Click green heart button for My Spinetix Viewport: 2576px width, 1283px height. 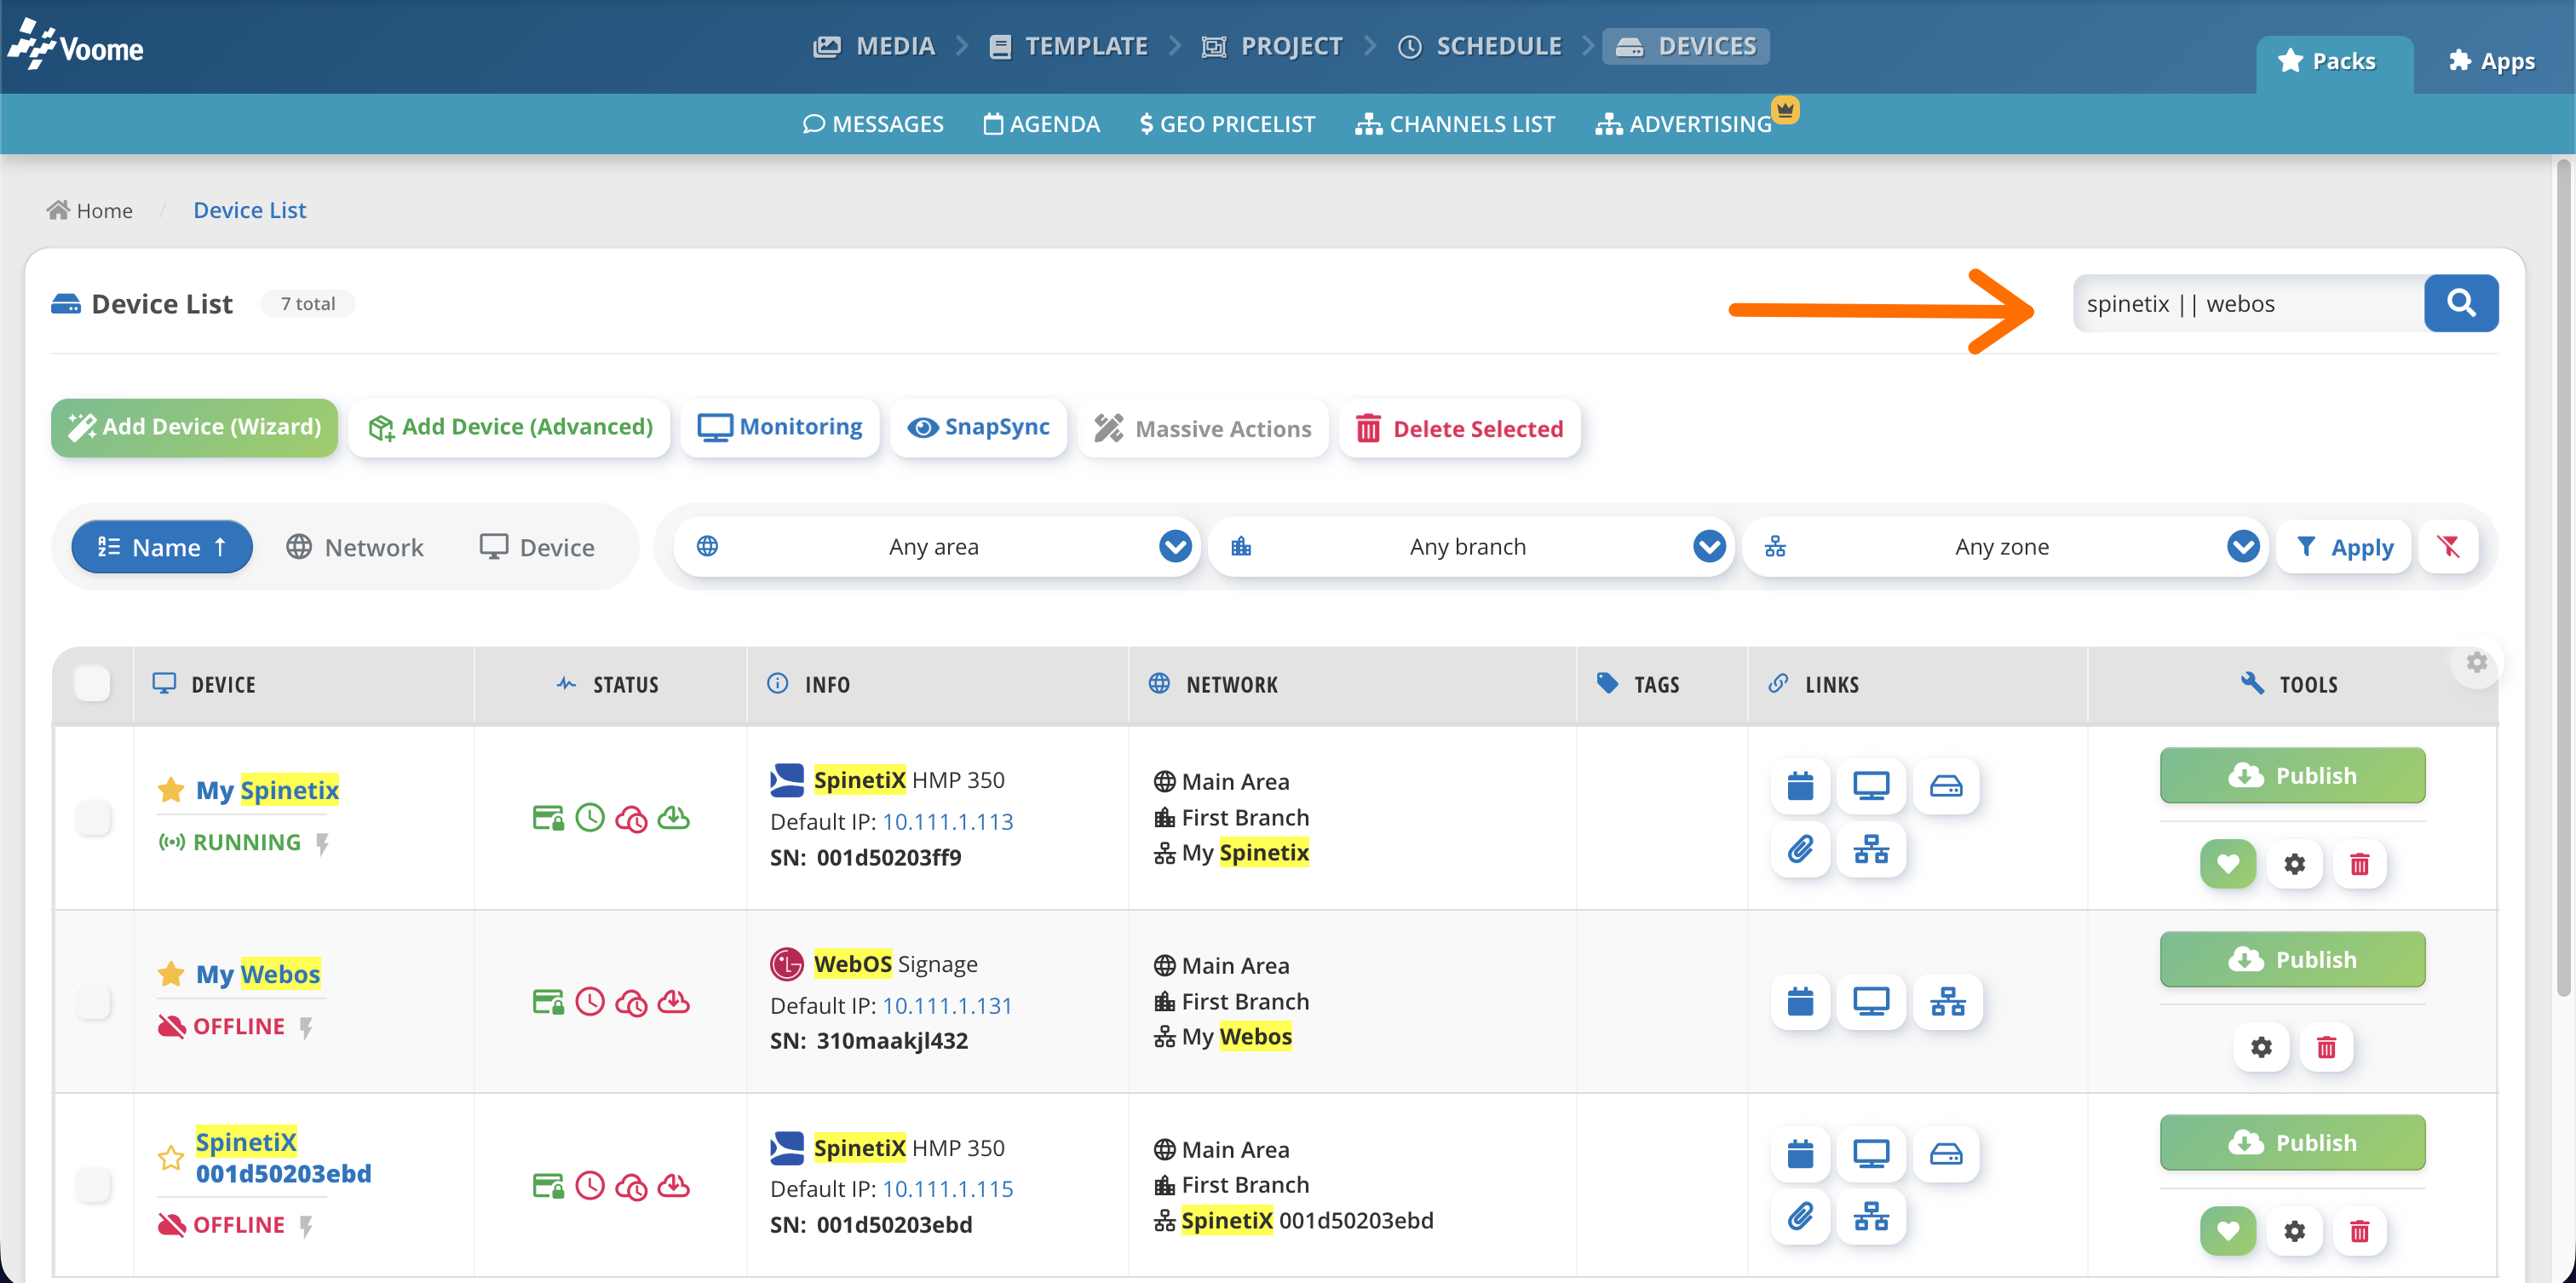pyautogui.click(x=2228, y=864)
